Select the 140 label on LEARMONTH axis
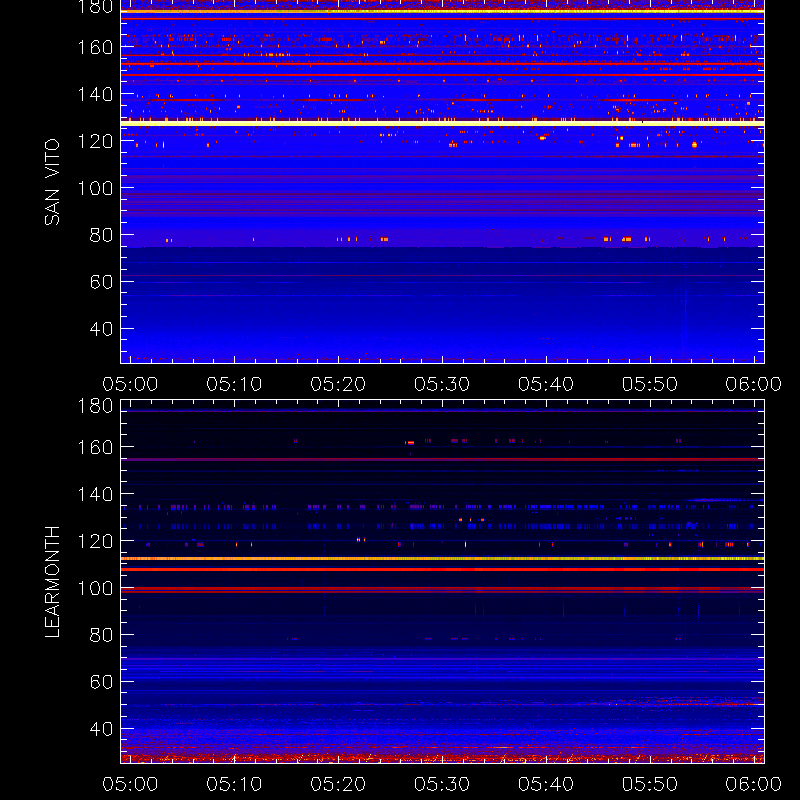800x800 pixels. pos(95,494)
